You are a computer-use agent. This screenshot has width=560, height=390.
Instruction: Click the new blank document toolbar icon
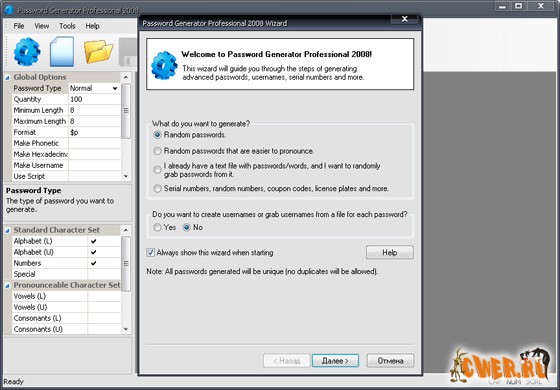[62, 51]
